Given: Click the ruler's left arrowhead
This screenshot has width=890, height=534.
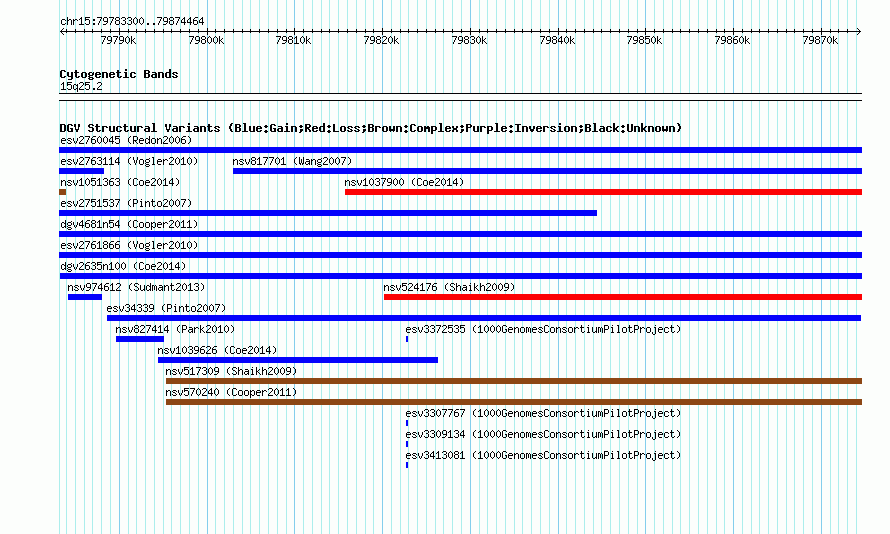Looking at the screenshot, I should (x=62, y=32).
